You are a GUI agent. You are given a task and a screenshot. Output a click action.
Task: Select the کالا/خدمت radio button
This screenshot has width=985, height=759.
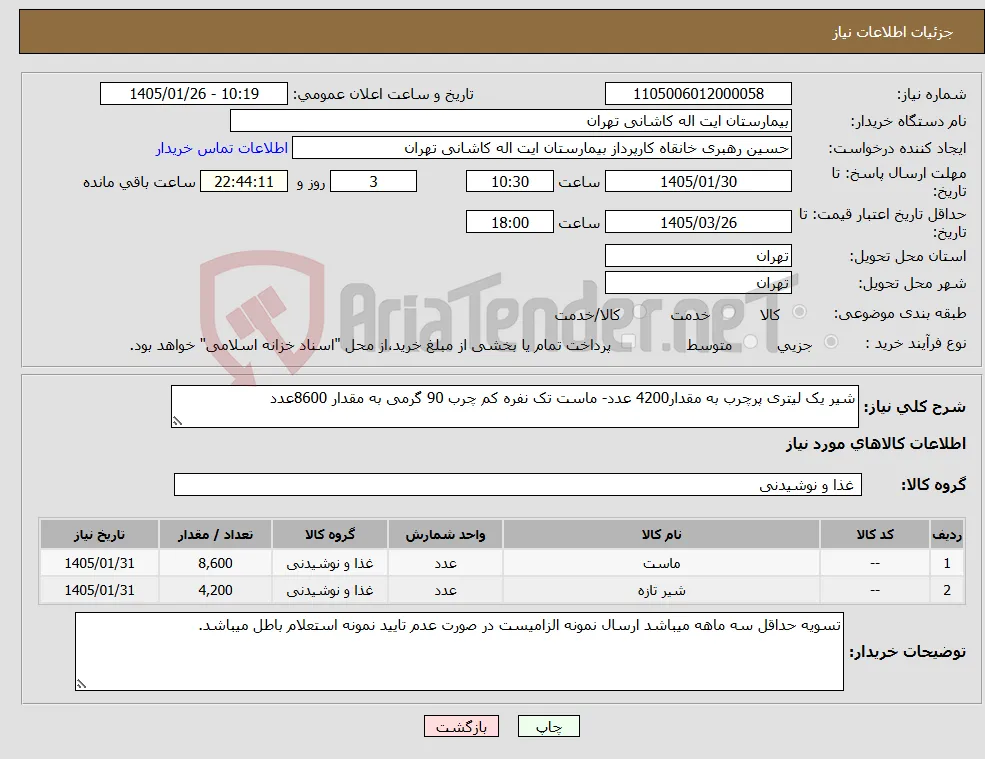coord(639,312)
